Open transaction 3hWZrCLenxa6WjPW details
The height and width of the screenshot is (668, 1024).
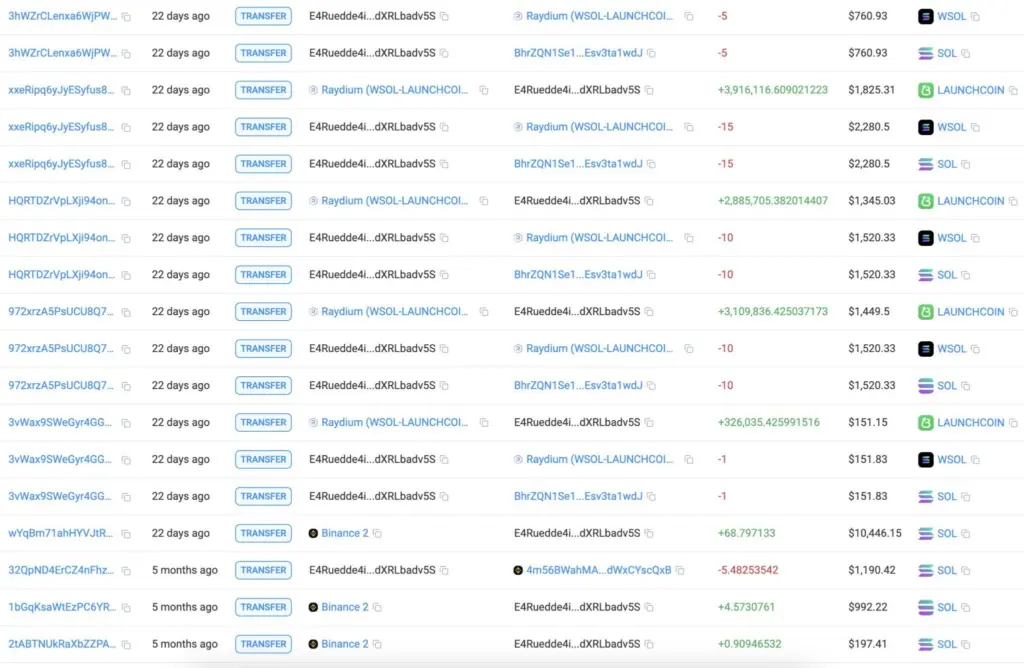[60, 16]
